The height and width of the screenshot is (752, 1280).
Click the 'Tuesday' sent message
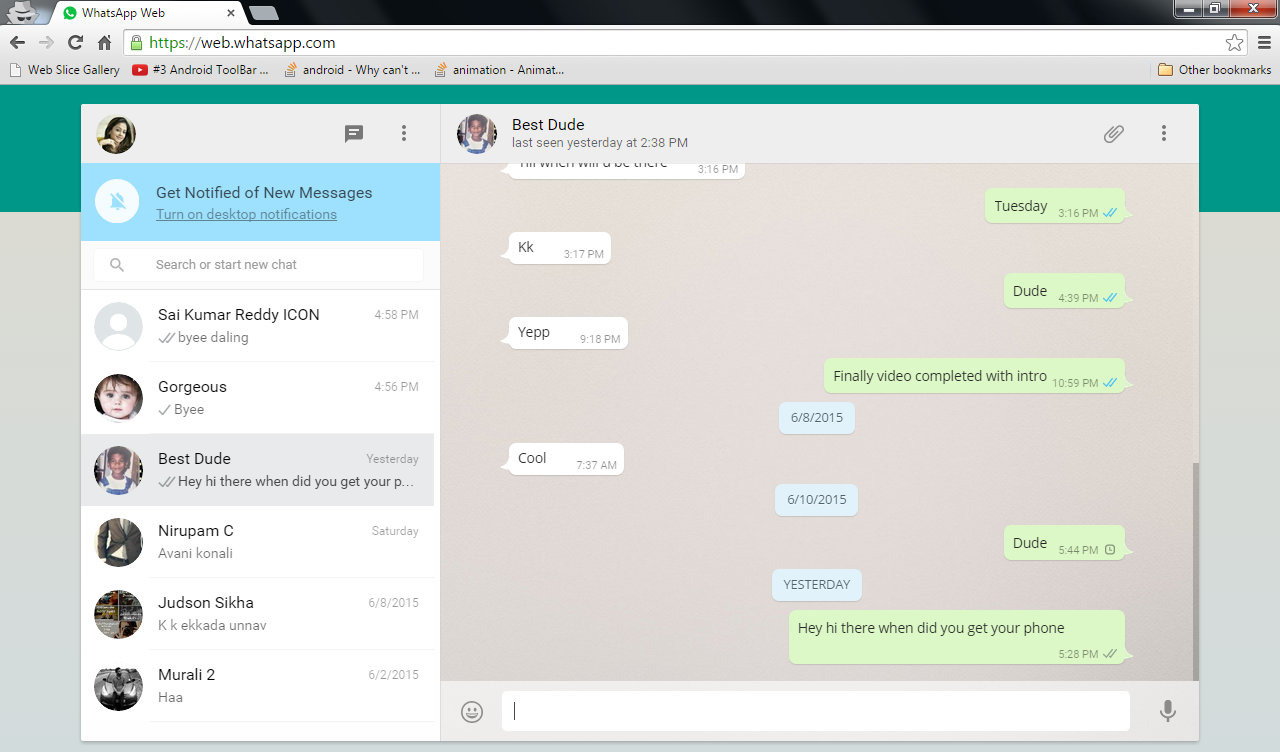[x=1055, y=206]
